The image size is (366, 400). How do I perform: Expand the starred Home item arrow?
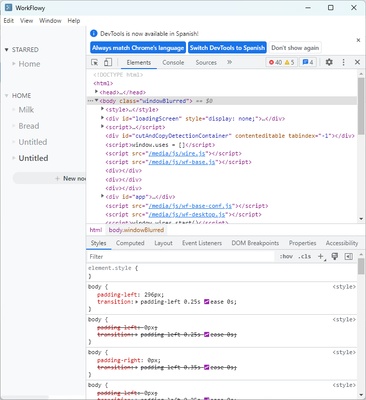pos(14,63)
